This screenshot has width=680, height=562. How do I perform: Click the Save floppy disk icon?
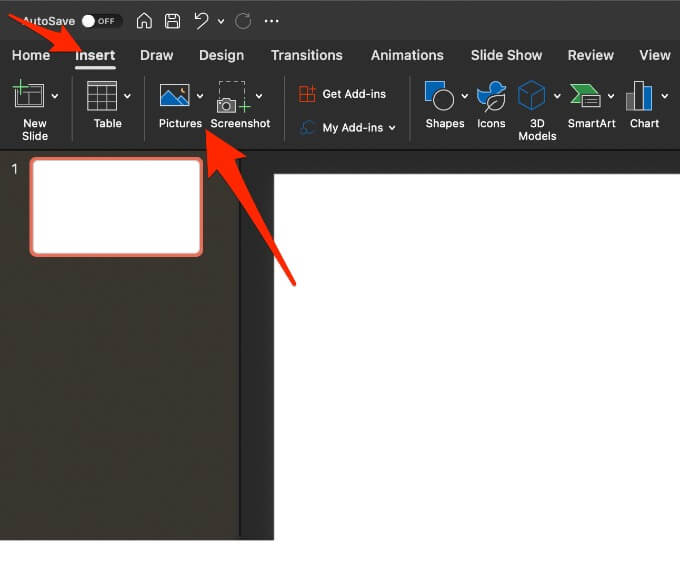(172, 21)
